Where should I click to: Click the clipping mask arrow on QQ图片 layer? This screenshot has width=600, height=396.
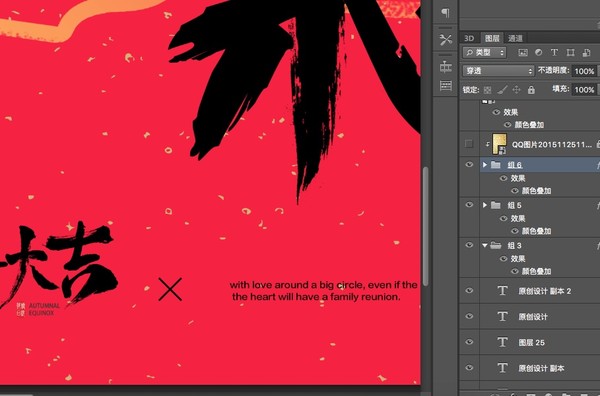coord(488,145)
